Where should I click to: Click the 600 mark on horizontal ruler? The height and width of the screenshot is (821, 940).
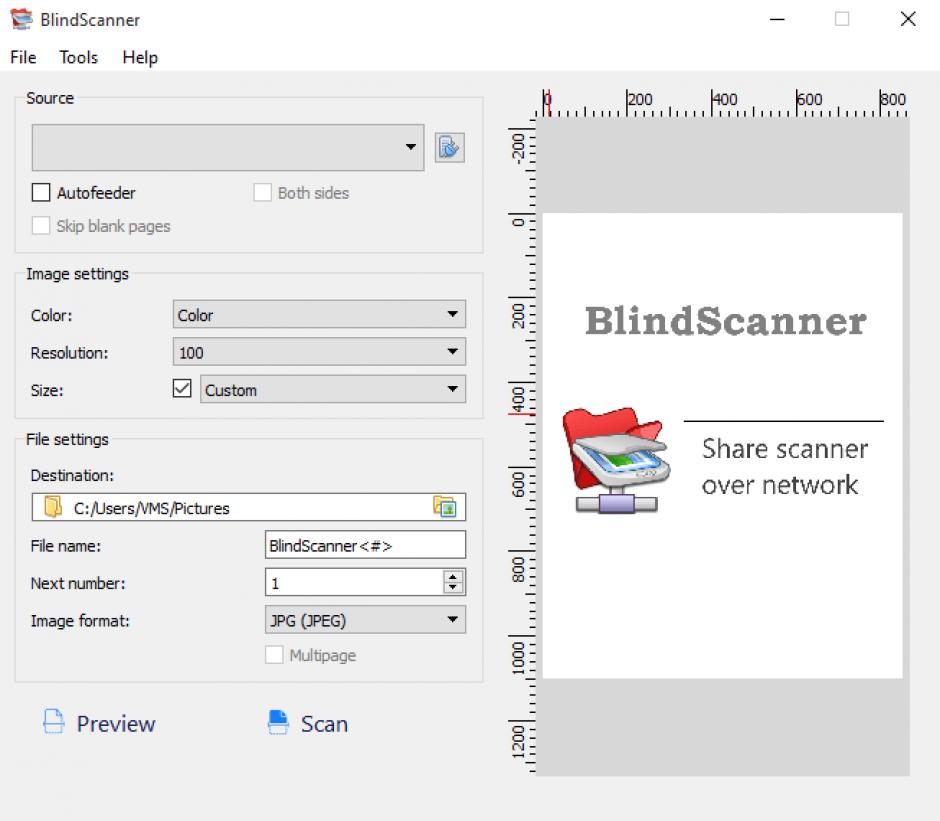809,99
